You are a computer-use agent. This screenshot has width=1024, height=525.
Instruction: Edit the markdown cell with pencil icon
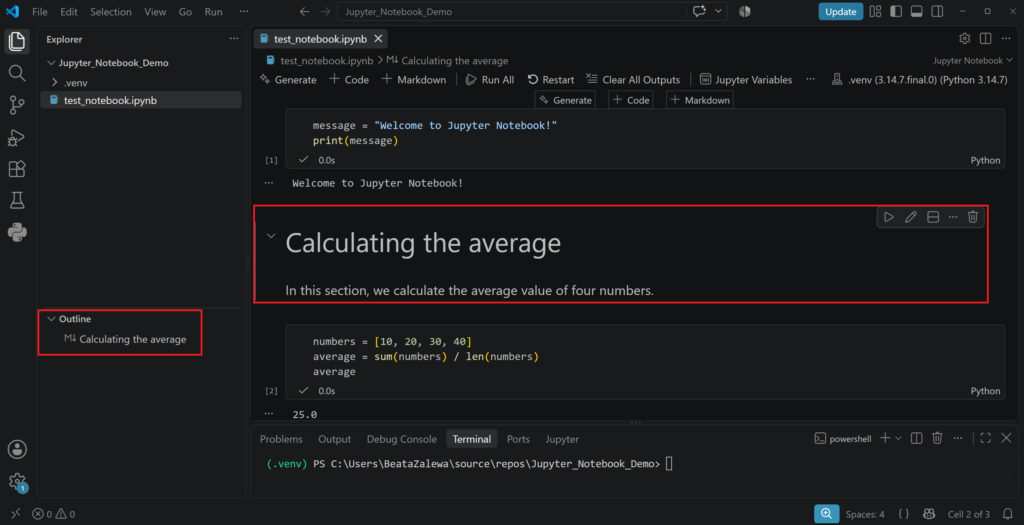point(911,217)
